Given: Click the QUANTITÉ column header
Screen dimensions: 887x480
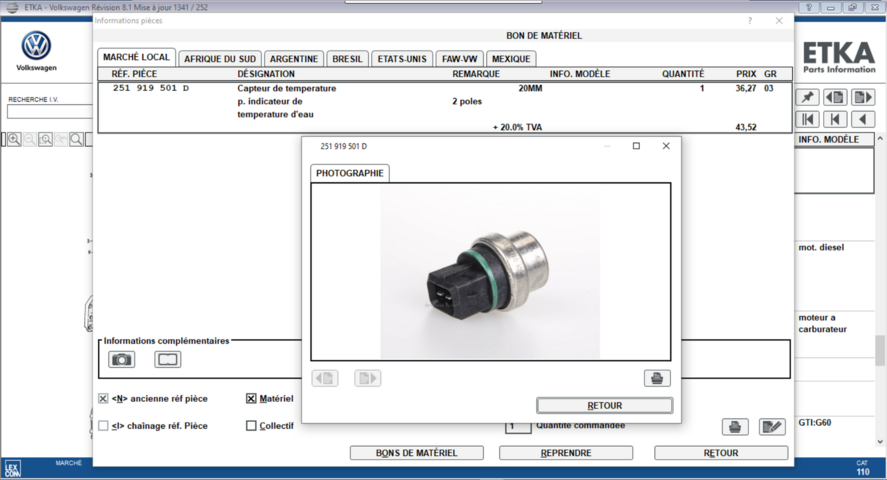Looking at the screenshot, I should (x=683, y=74).
